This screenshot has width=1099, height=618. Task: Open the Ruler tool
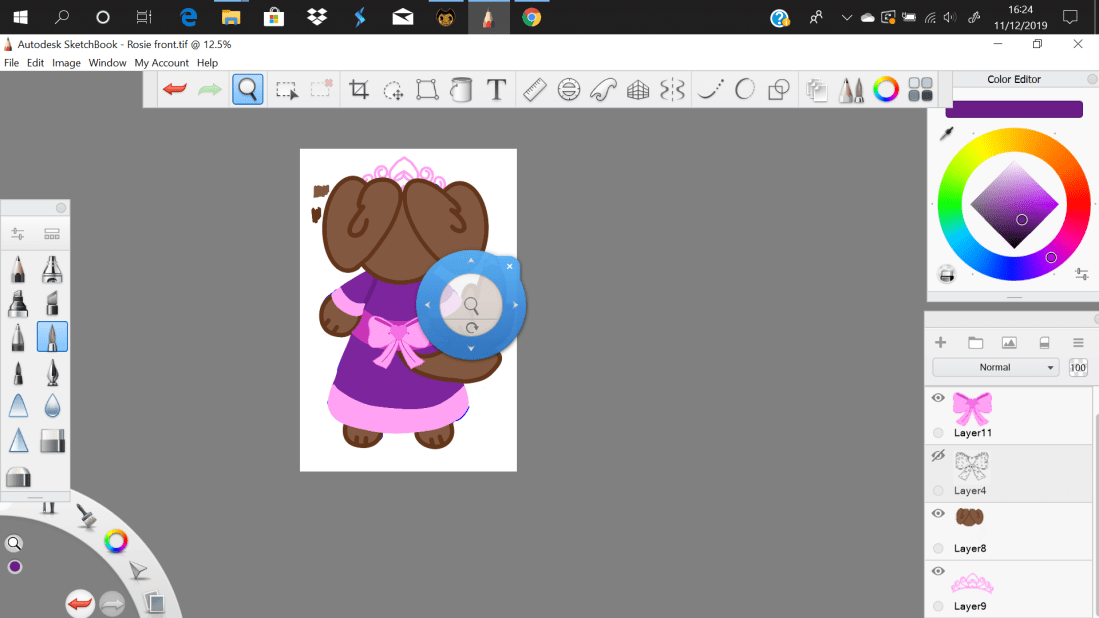pos(534,90)
